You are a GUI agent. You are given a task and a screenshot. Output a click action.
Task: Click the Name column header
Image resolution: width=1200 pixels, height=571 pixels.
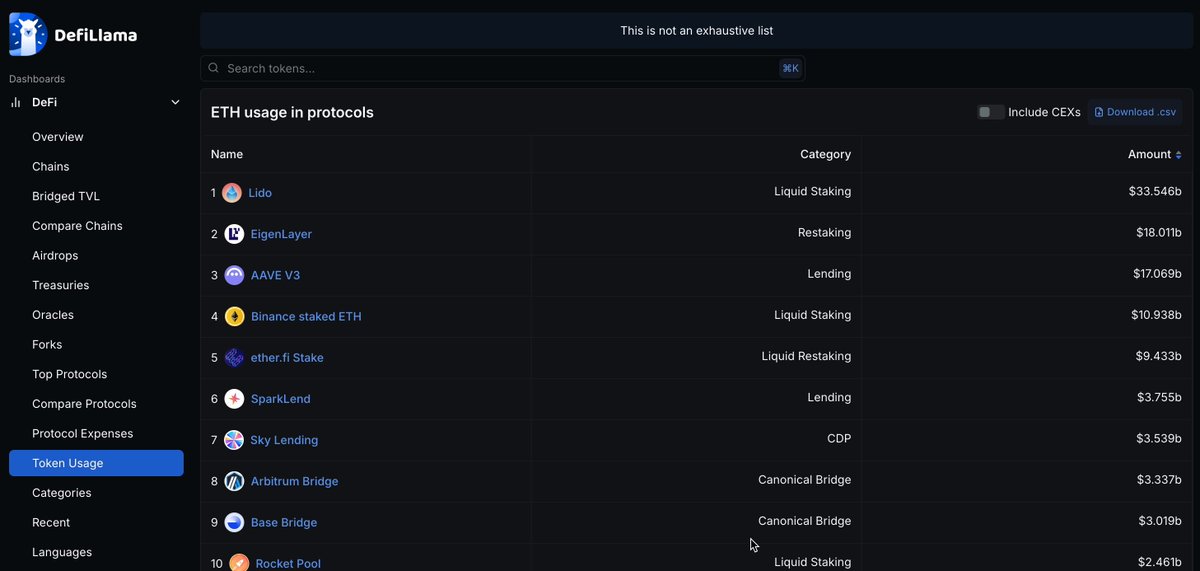click(227, 154)
